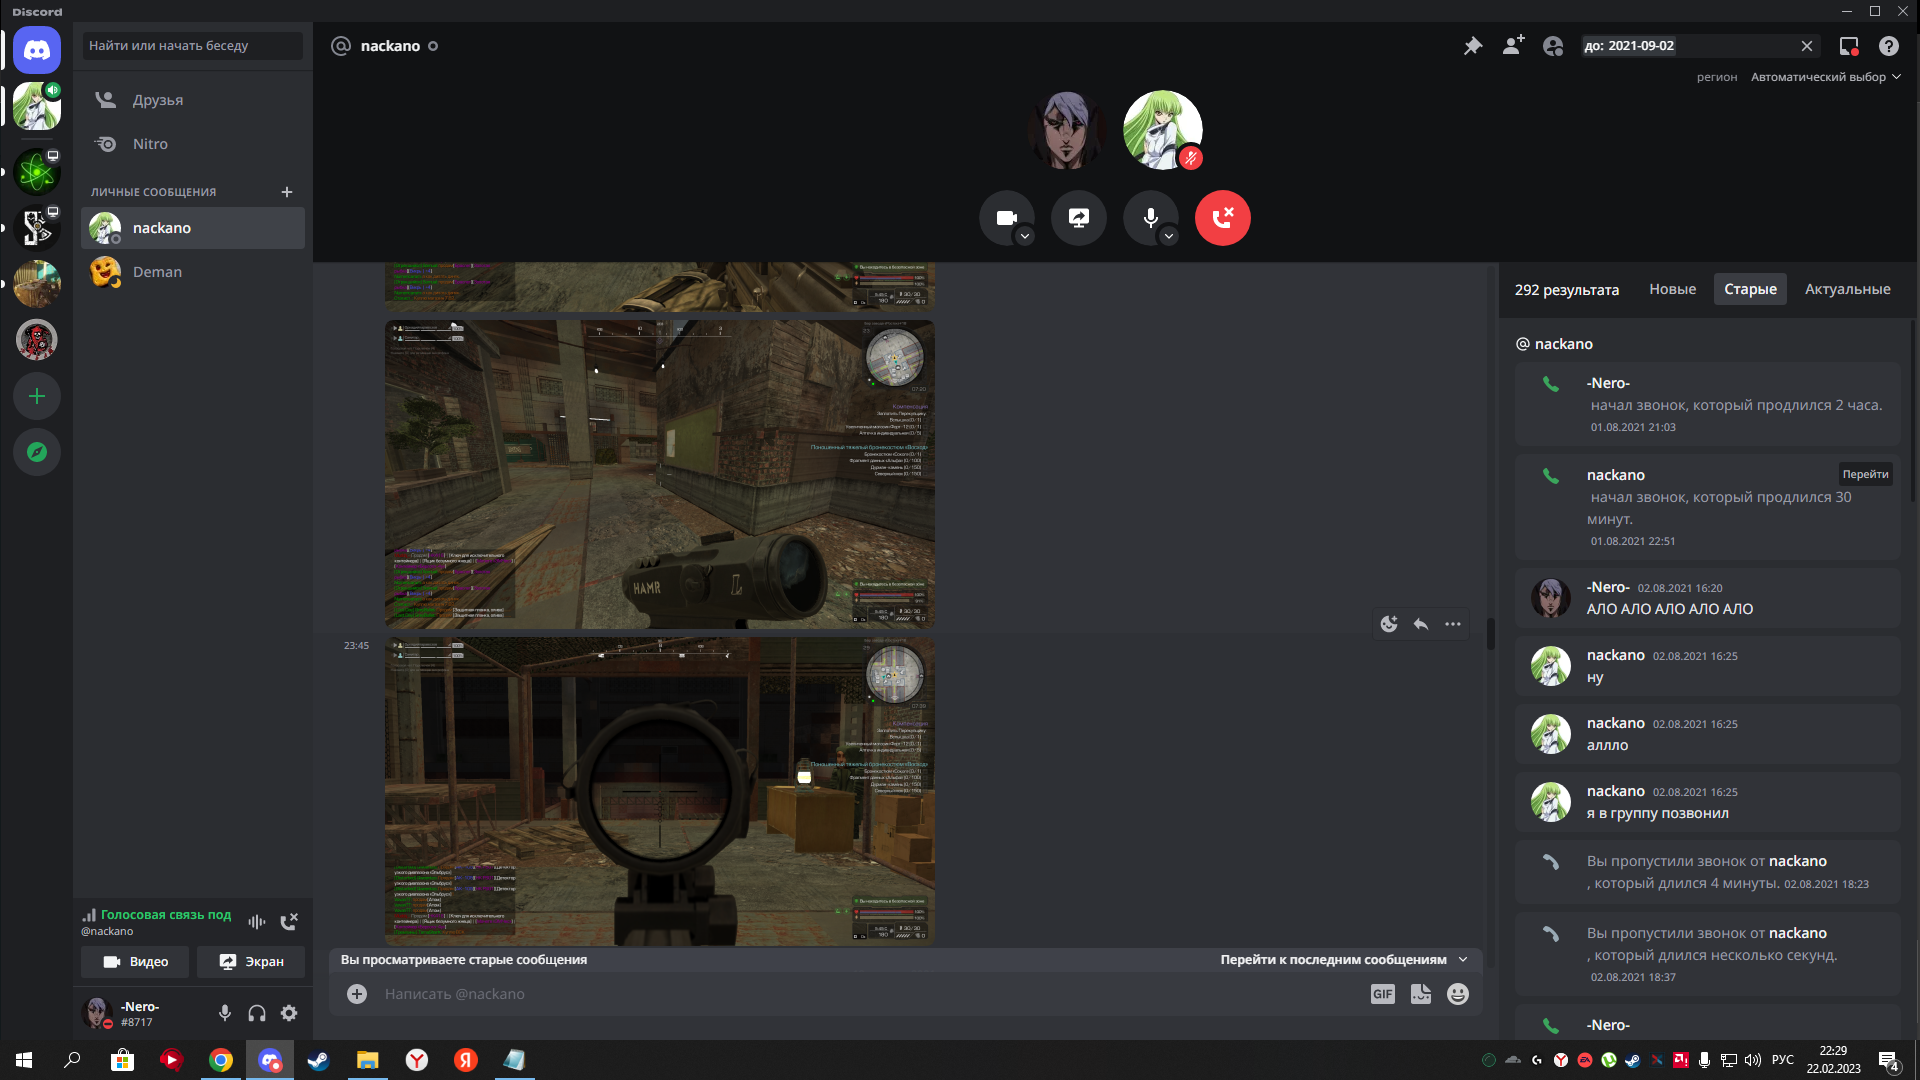The width and height of the screenshot is (1920, 1080).
Task: Open User Settings gear icon
Action: (x=289, y=1014)
